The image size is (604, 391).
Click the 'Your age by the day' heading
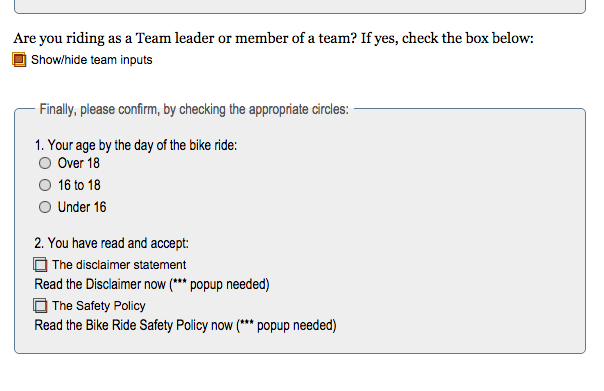(x=136, y=145)
